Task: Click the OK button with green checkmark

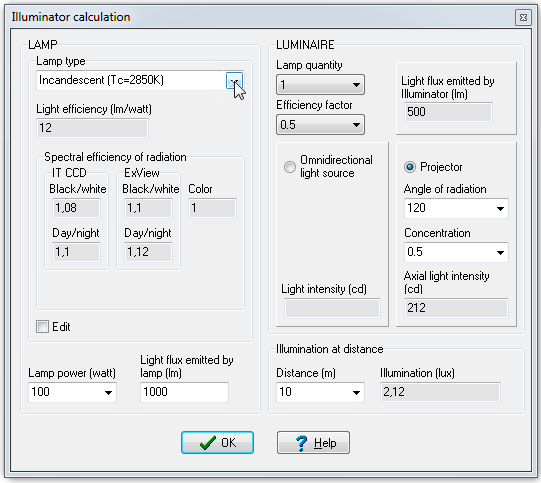Action: [217, 443]
